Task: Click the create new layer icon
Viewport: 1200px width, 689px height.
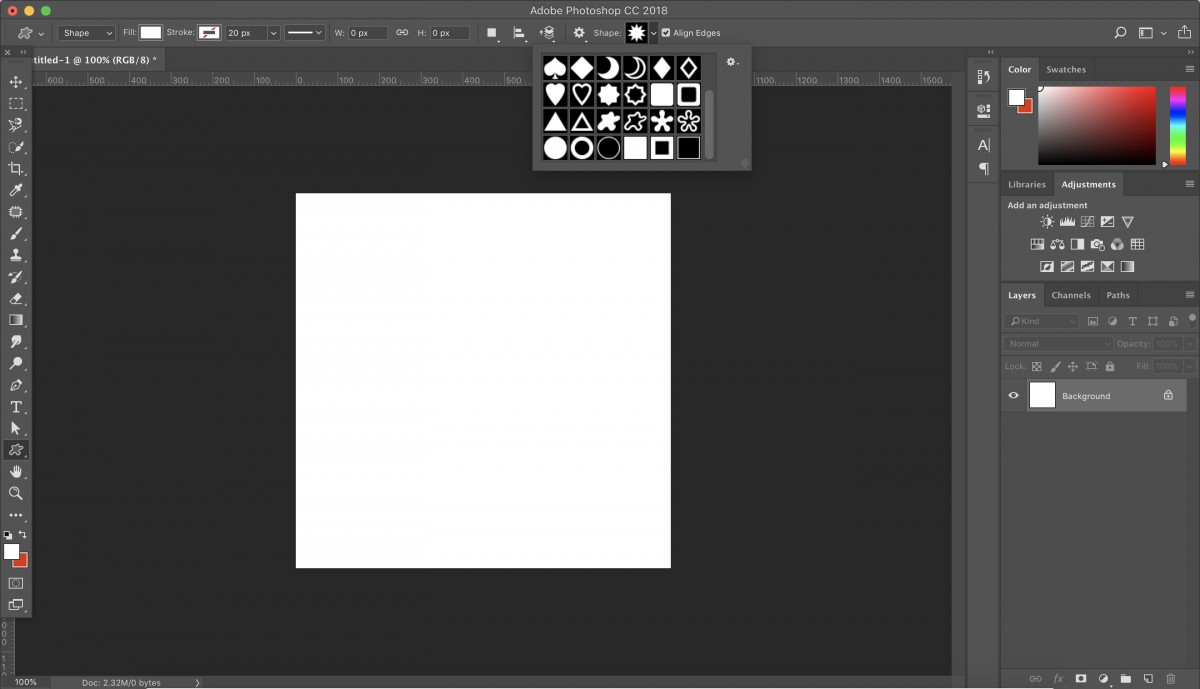Action: (x=1148, y=679)
